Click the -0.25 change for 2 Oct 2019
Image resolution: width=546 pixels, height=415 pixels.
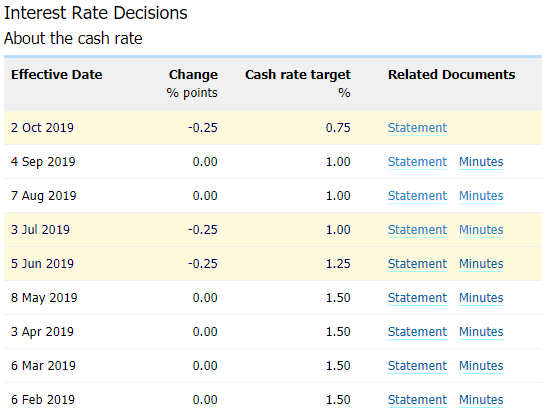[x=203, y=128]
